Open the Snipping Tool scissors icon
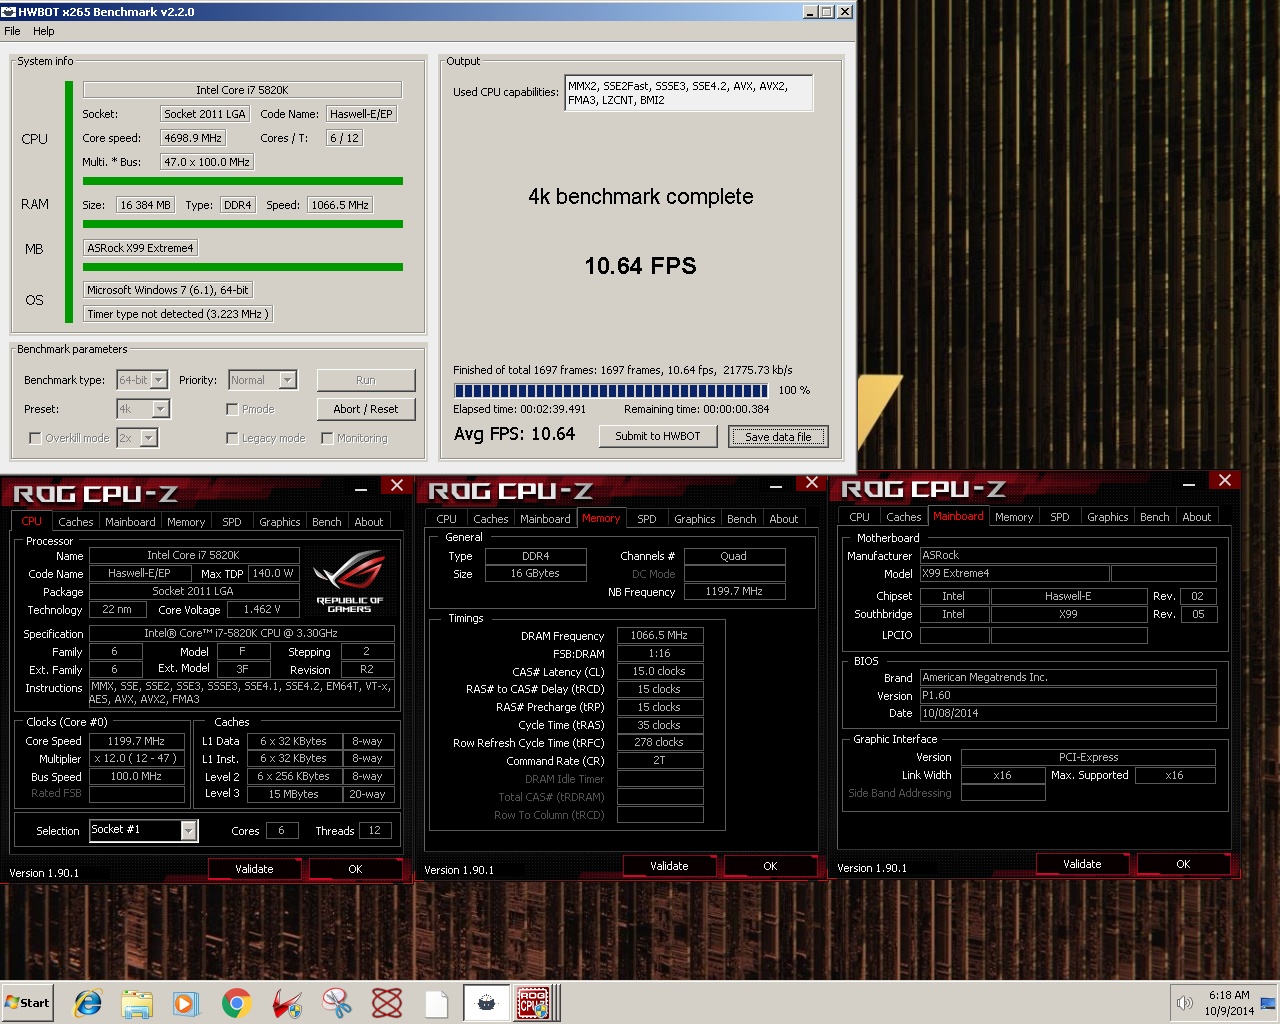Viewport: 1280px width, 1024px height. point(337,1003)
